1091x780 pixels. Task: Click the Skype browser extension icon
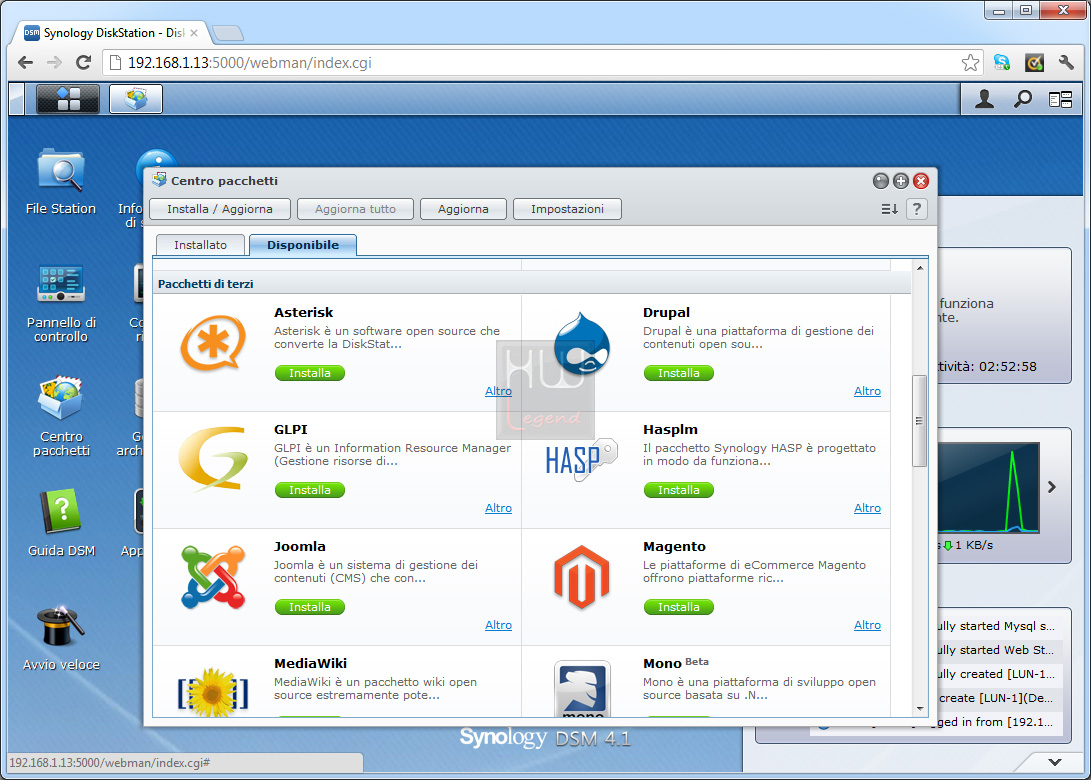tap(1002, 63)
